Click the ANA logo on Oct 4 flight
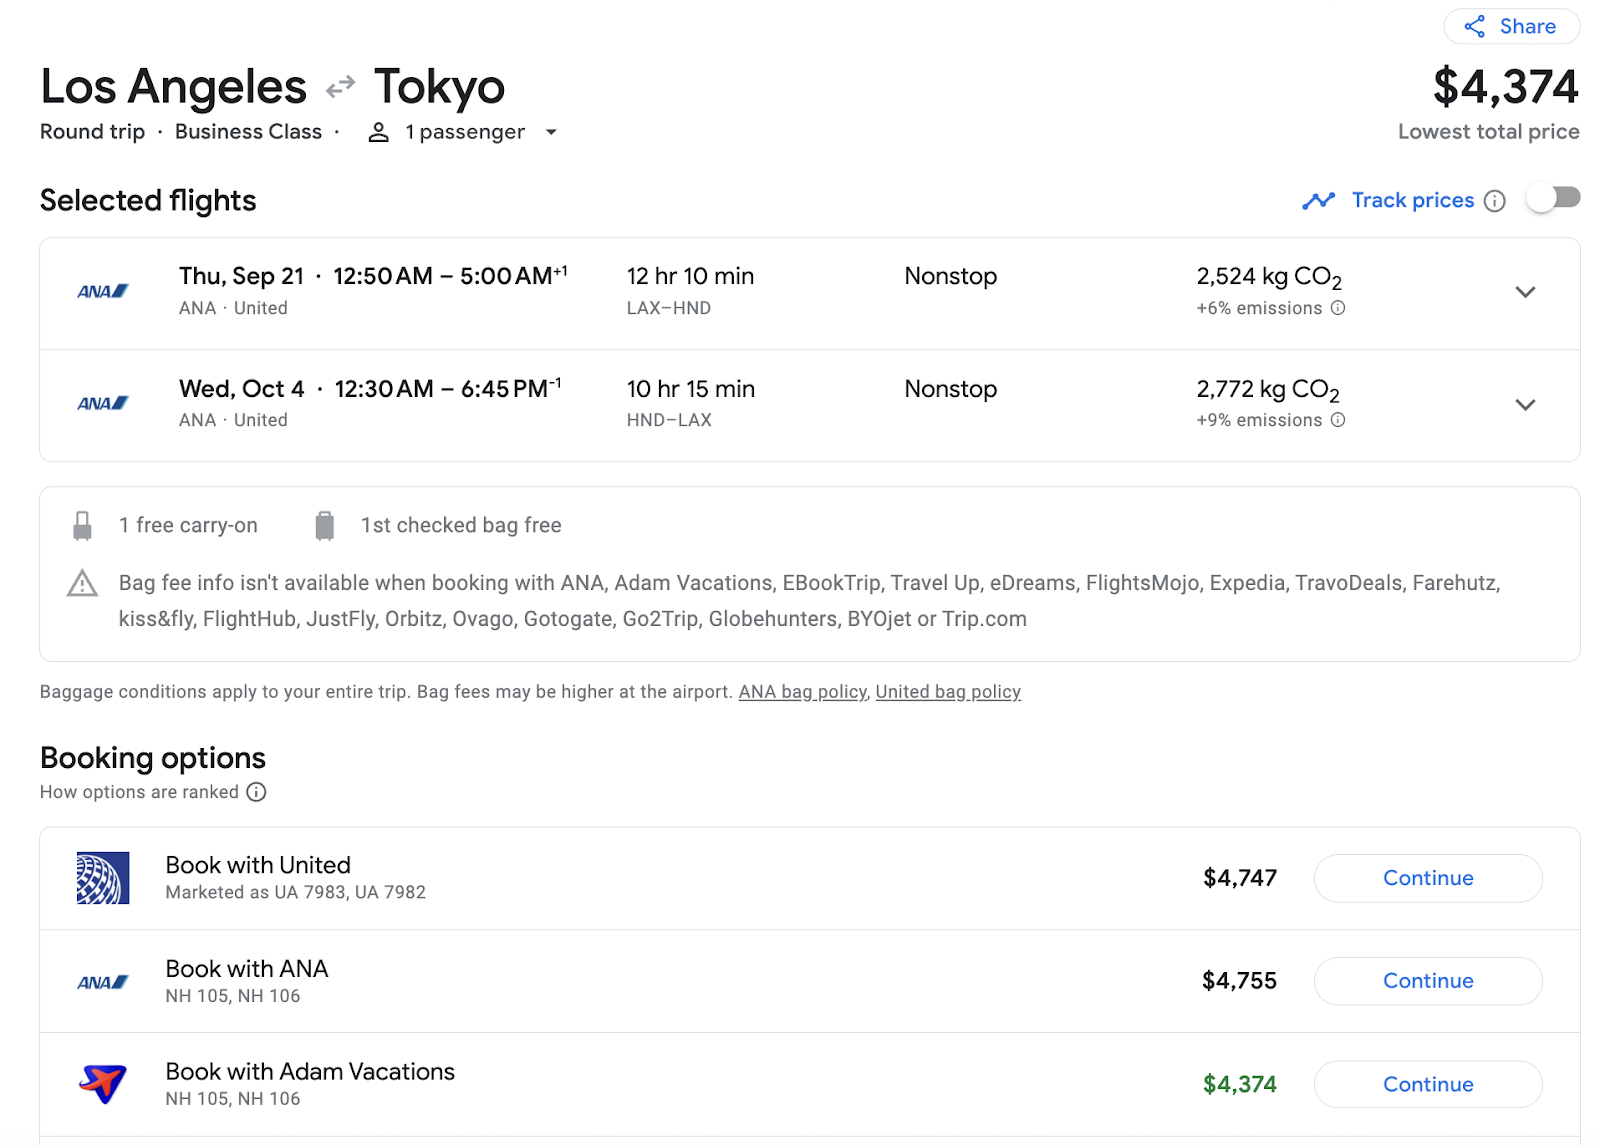 [x=103, y=404]
